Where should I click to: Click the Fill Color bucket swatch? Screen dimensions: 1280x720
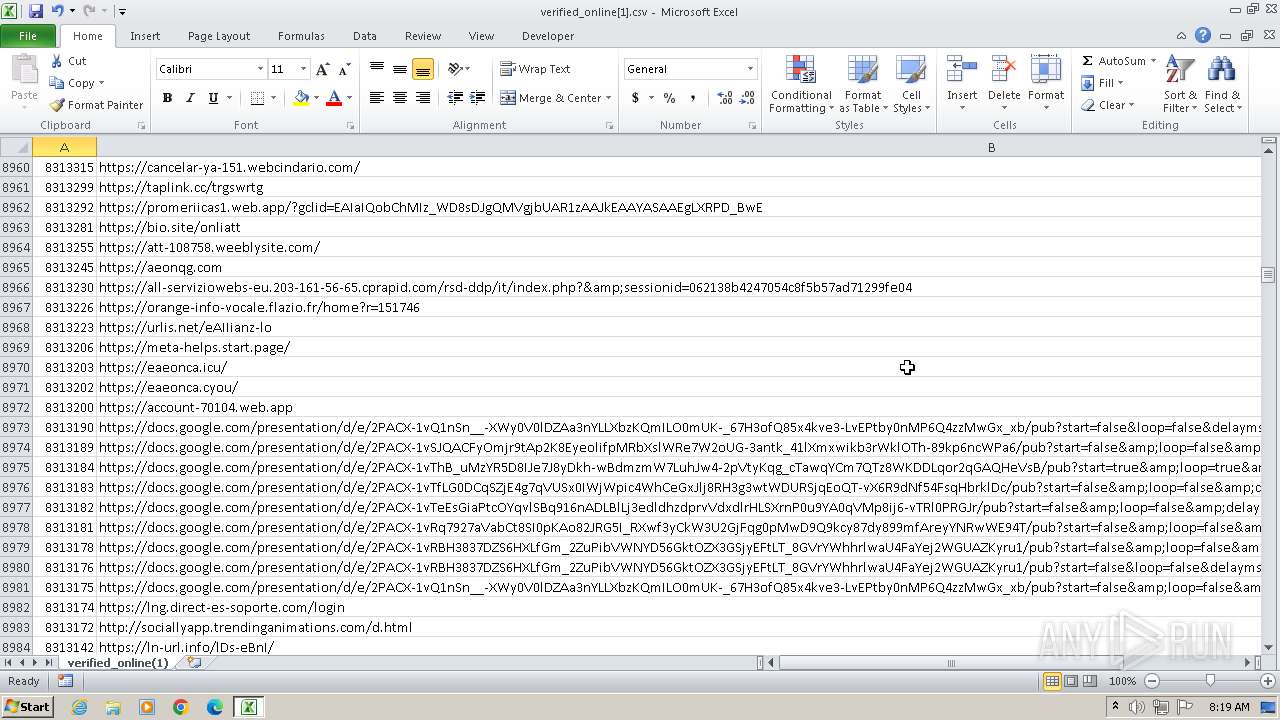click(x=301, y=98)
